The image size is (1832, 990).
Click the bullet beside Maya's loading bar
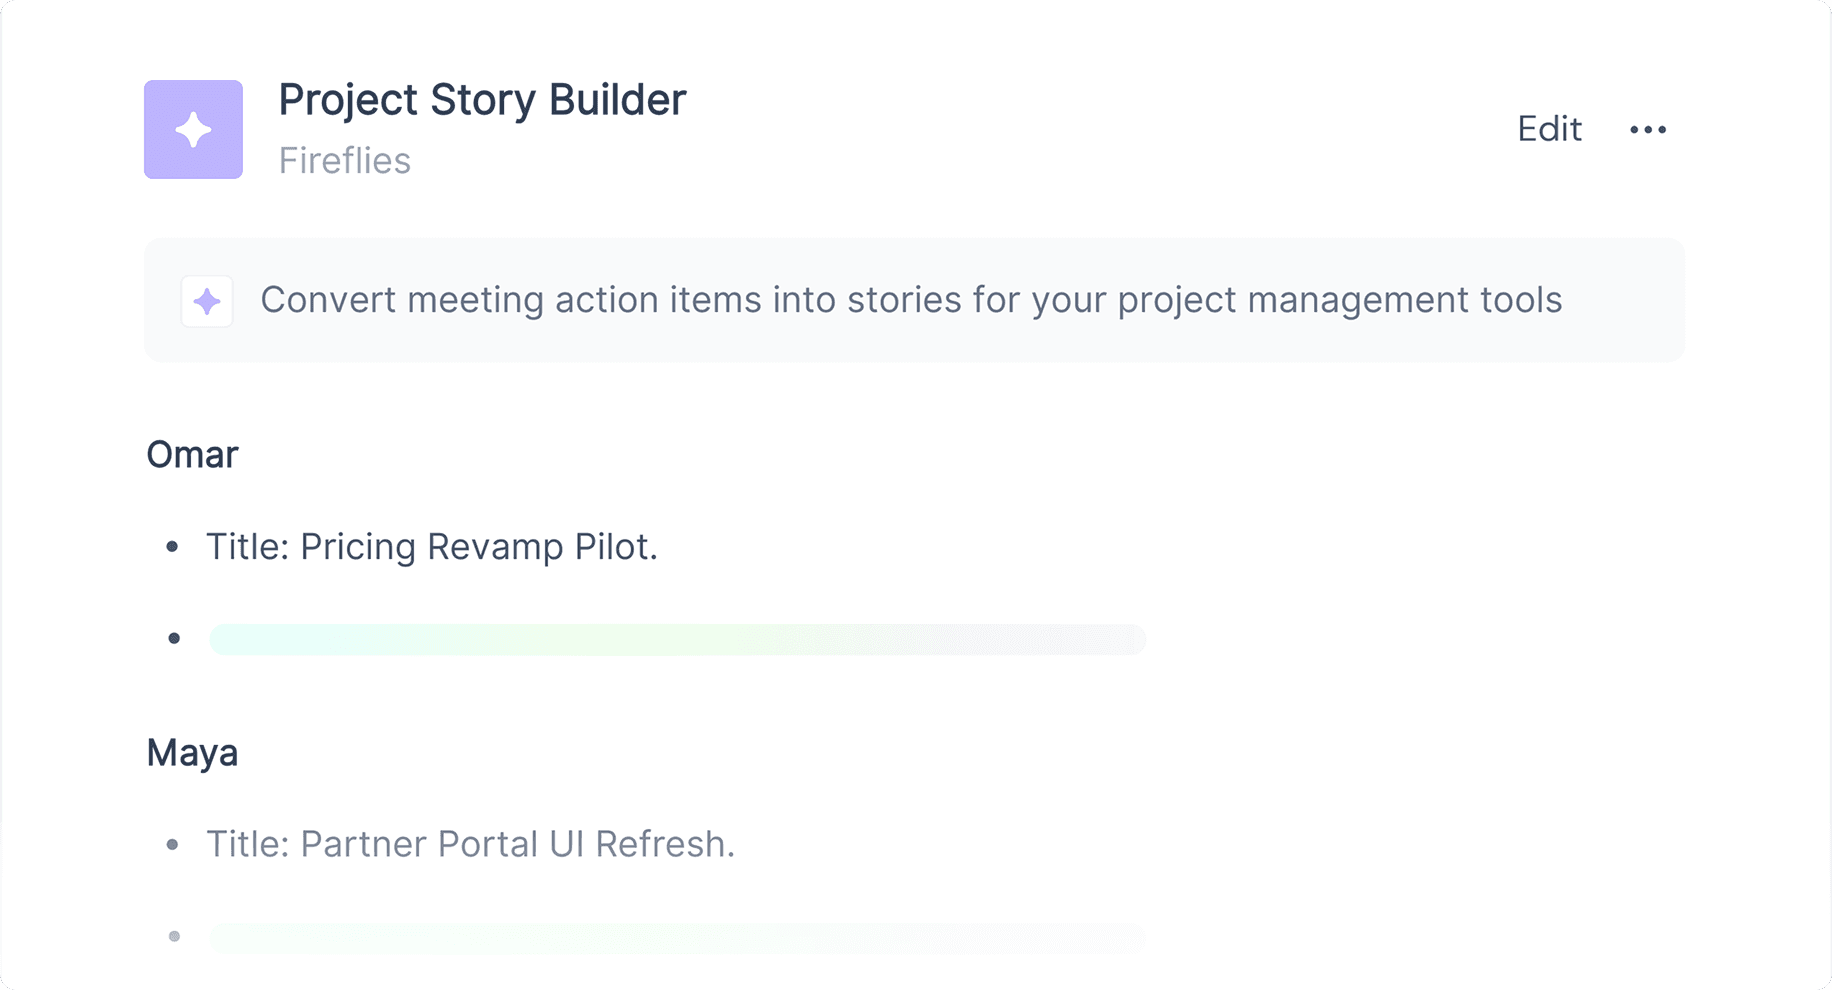coord(174,936)
